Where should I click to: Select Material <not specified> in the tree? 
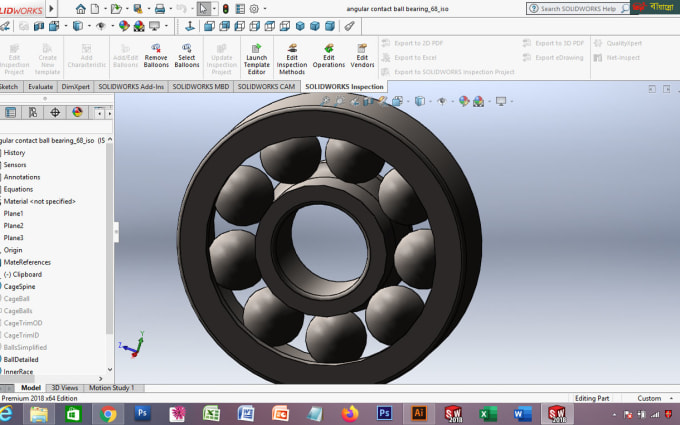click(39, 201)
